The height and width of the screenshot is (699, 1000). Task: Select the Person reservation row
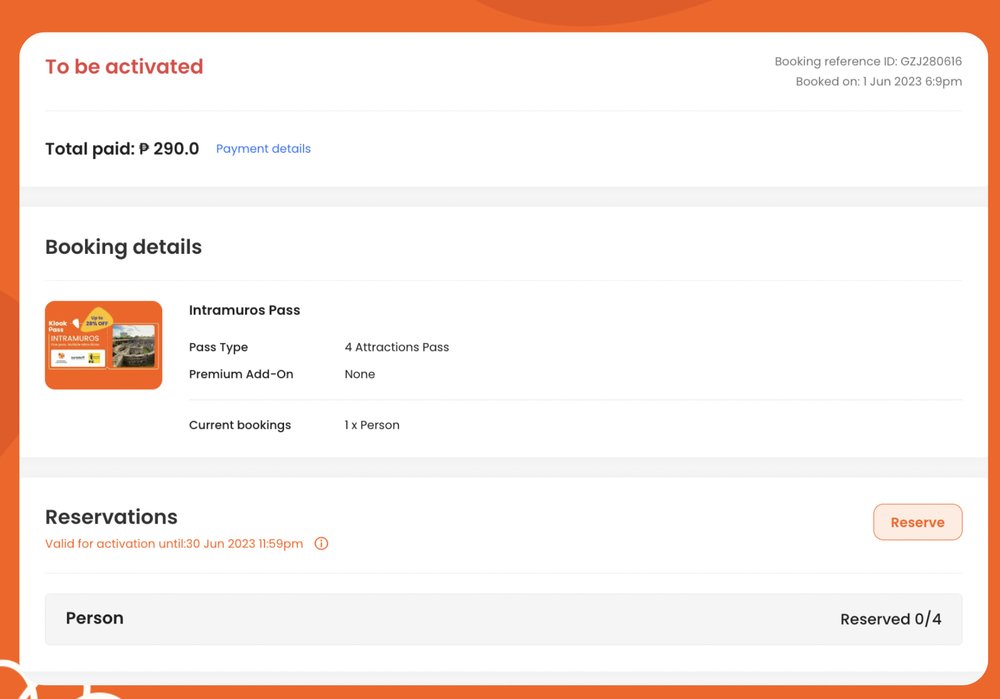503,619
